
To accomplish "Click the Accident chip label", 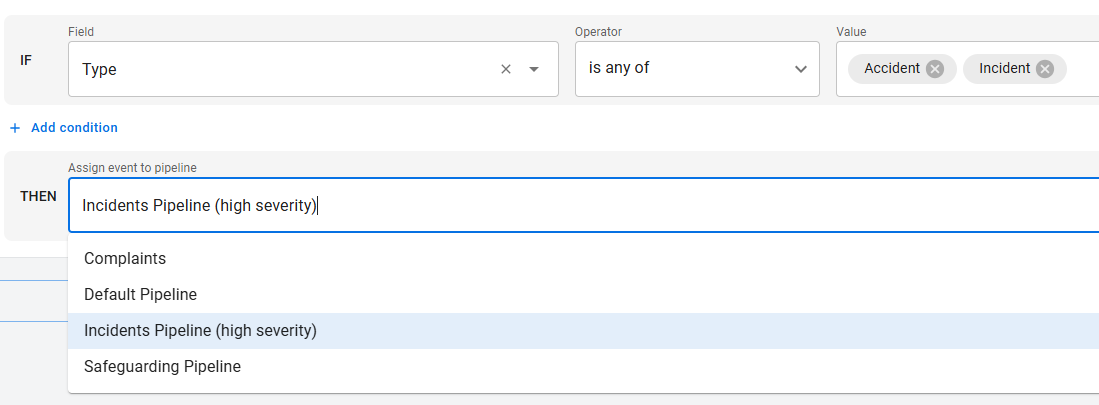I will 891,69.
